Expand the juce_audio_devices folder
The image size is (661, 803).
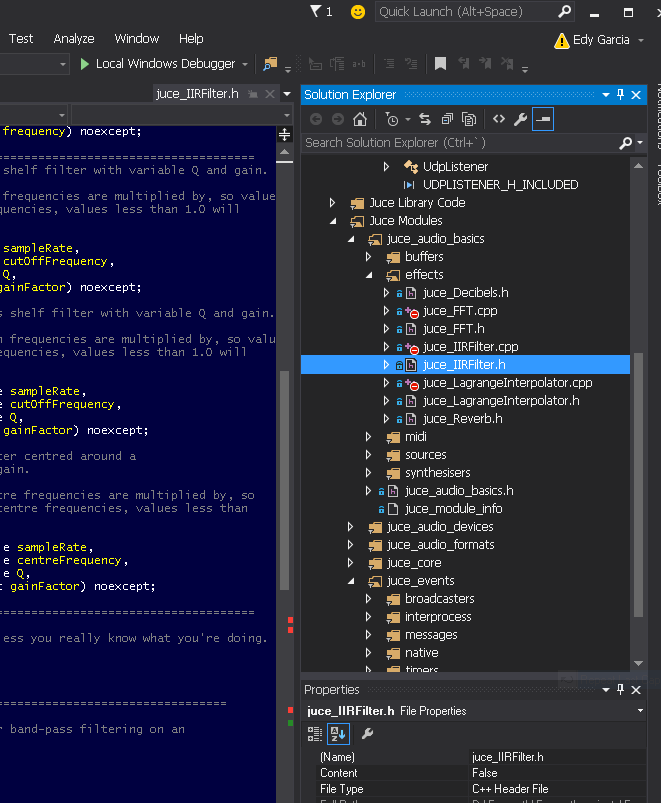click(x=350, y=527)
